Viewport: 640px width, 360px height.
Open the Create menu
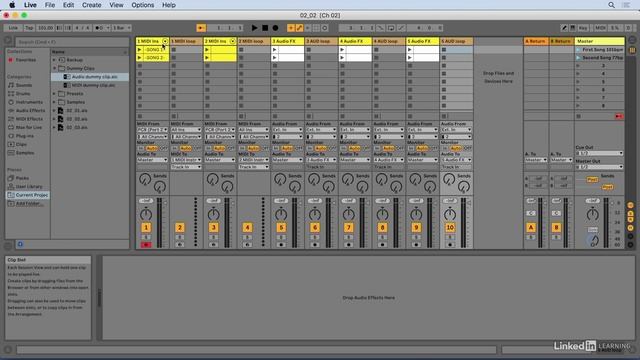click(91, 5)
